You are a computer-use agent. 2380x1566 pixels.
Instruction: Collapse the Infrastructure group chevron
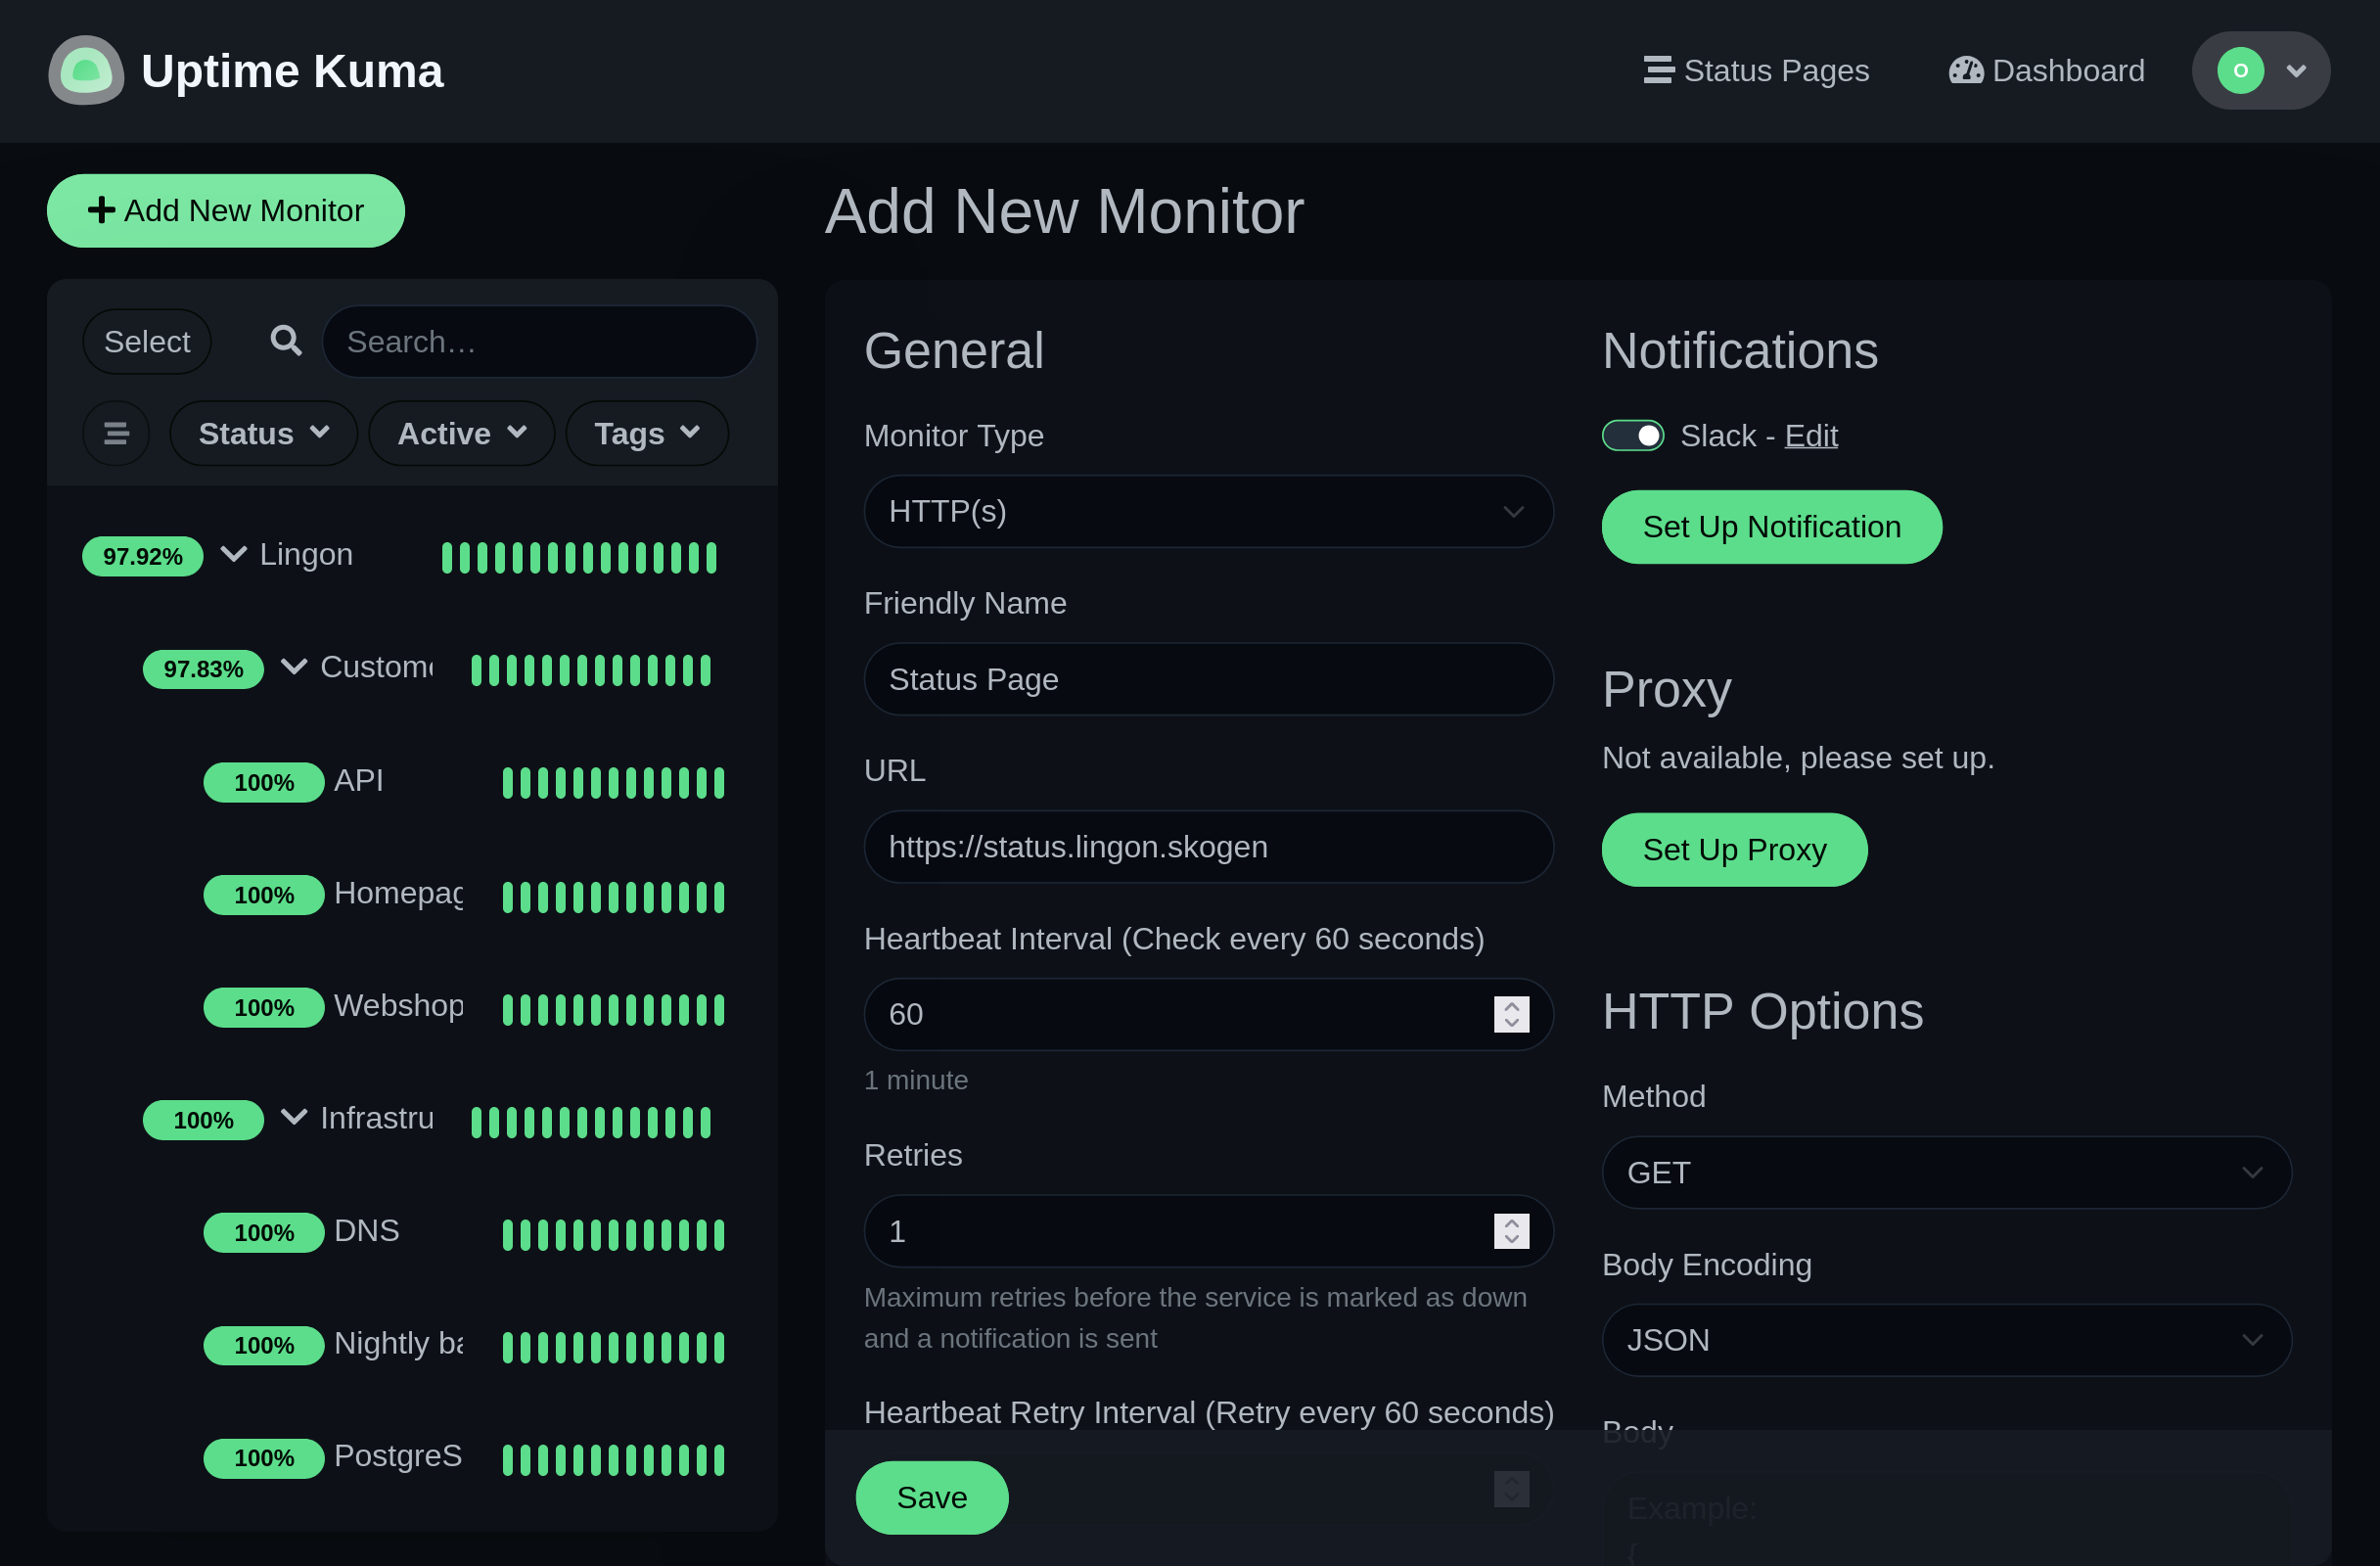point(294,1117)
